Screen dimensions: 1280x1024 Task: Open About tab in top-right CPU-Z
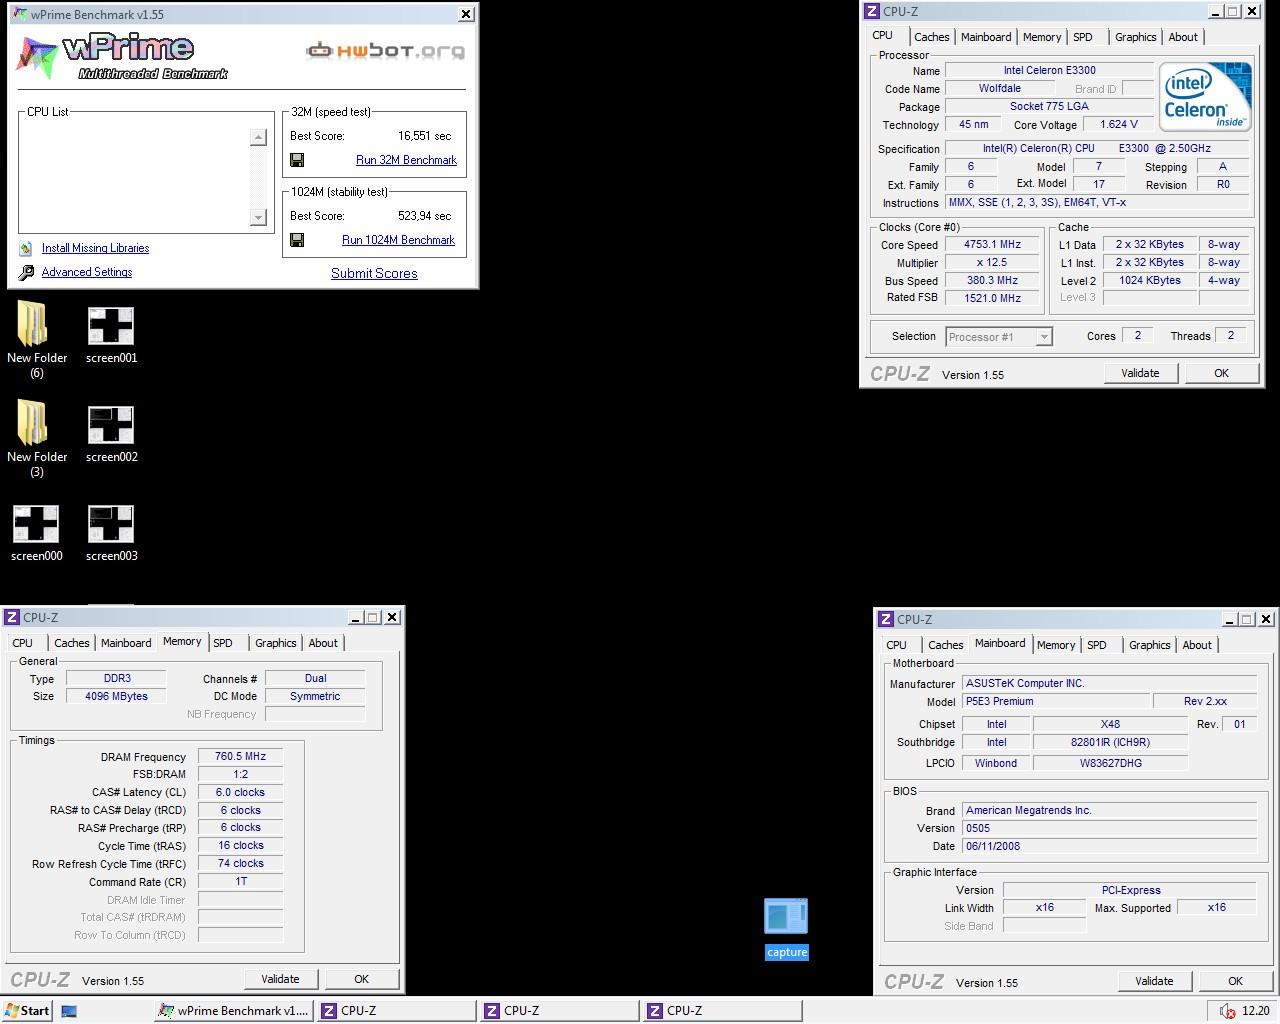coord(1183,37)
